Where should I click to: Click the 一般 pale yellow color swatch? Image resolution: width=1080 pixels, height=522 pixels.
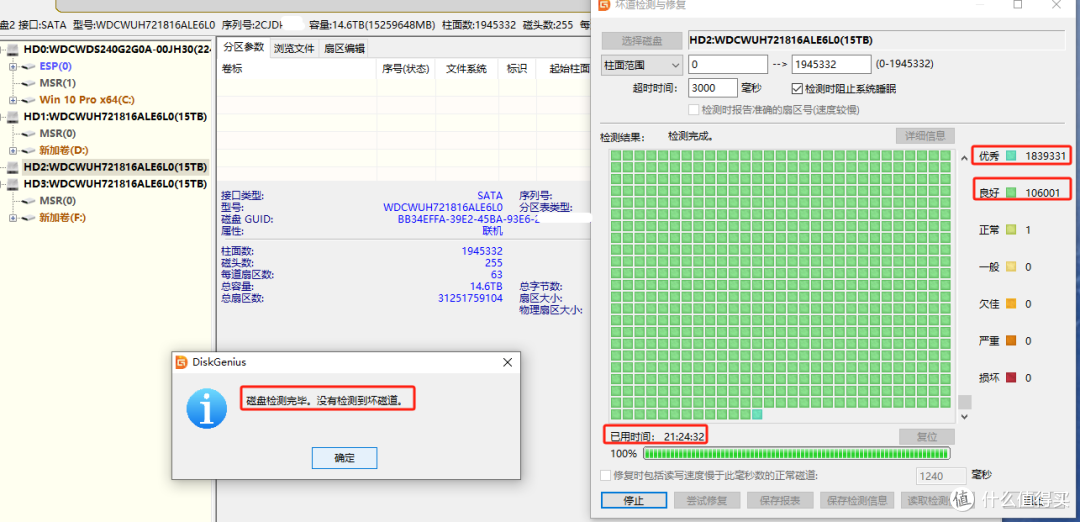tap(1010, 267)
